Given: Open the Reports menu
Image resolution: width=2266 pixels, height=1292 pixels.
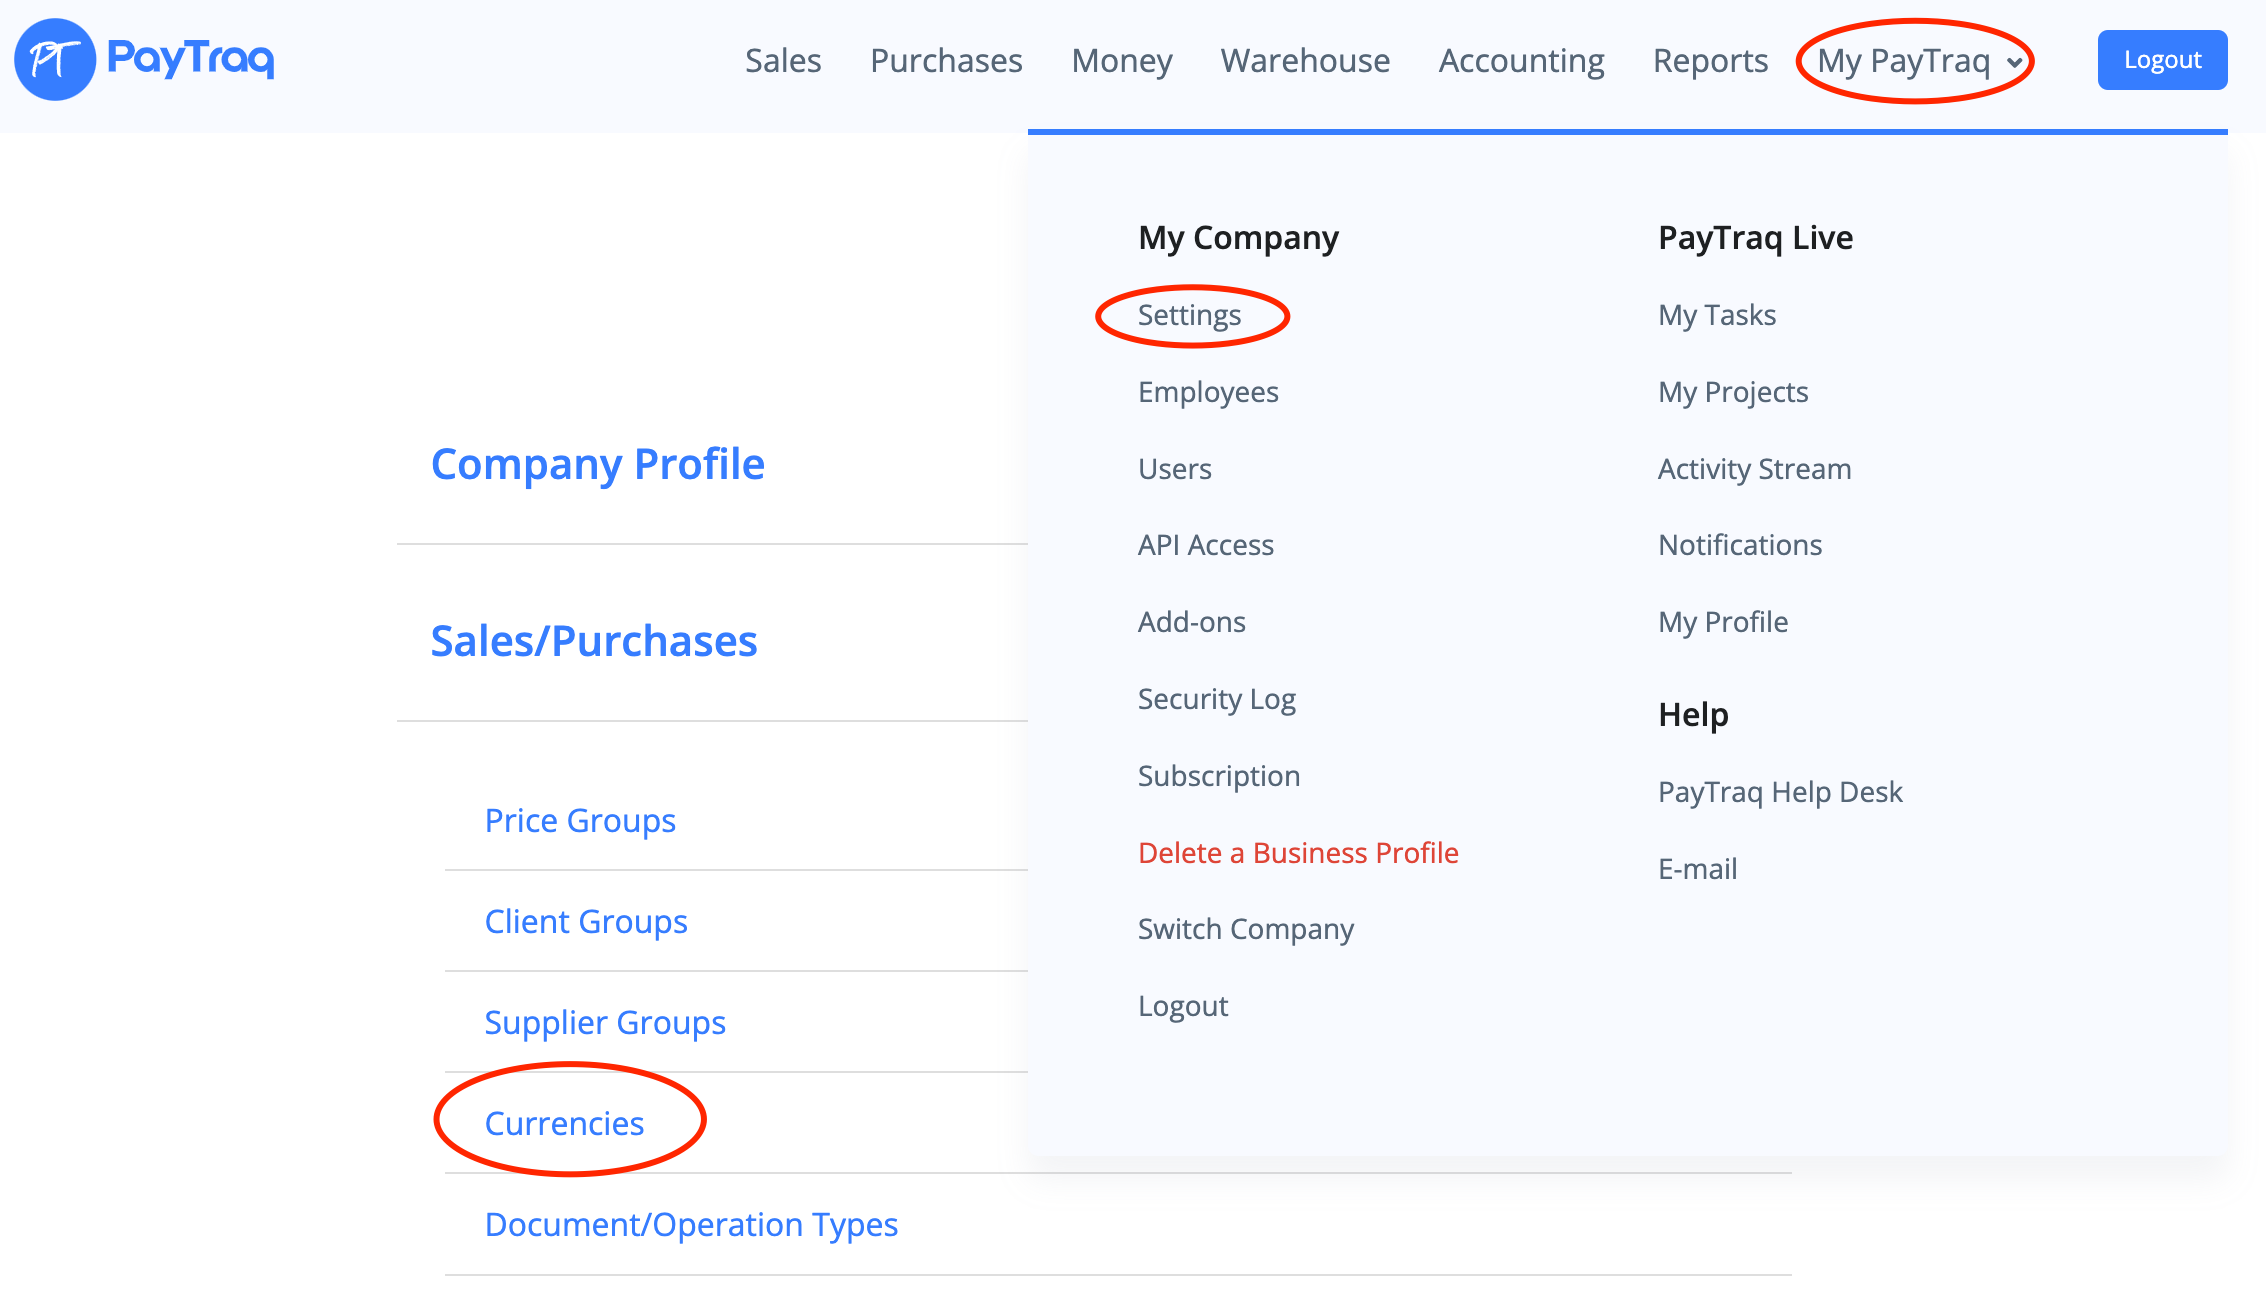Looking at the screenshot, I should [1709, 61].
